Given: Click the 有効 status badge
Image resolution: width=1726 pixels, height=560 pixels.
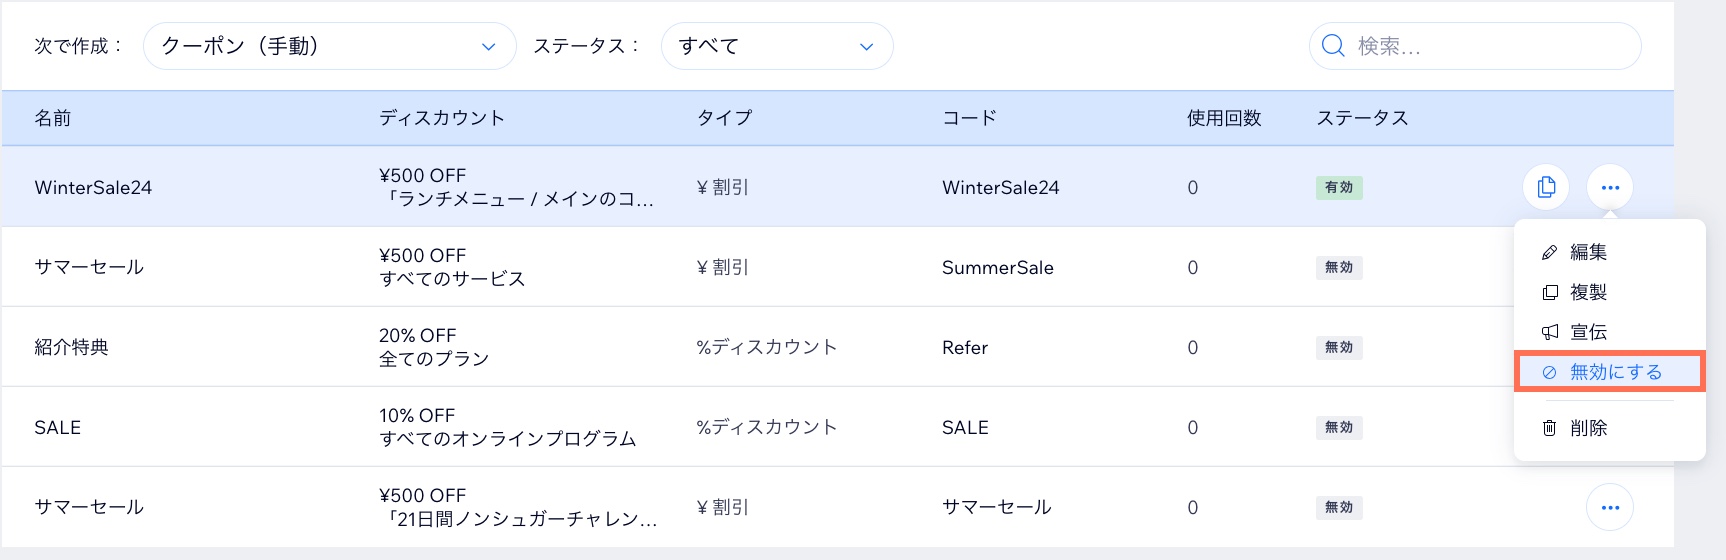Looking at the screenshot, I should pos(1339,187).
